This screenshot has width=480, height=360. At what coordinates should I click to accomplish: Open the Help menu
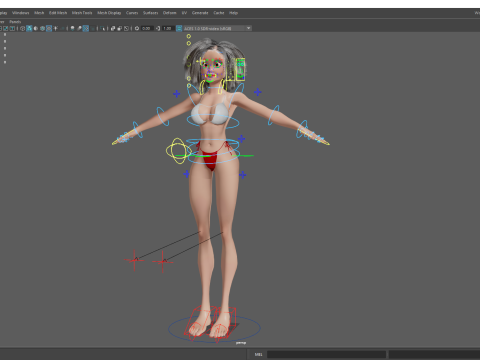[x=233, y=13]
